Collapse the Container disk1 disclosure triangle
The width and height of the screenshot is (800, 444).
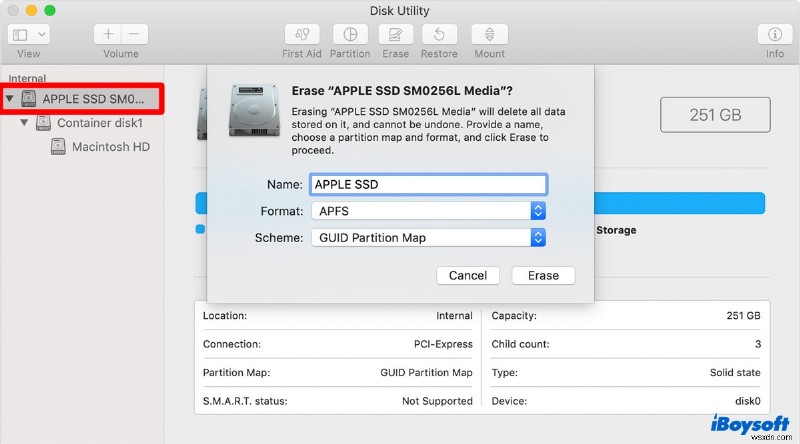(x=24, y=122)
